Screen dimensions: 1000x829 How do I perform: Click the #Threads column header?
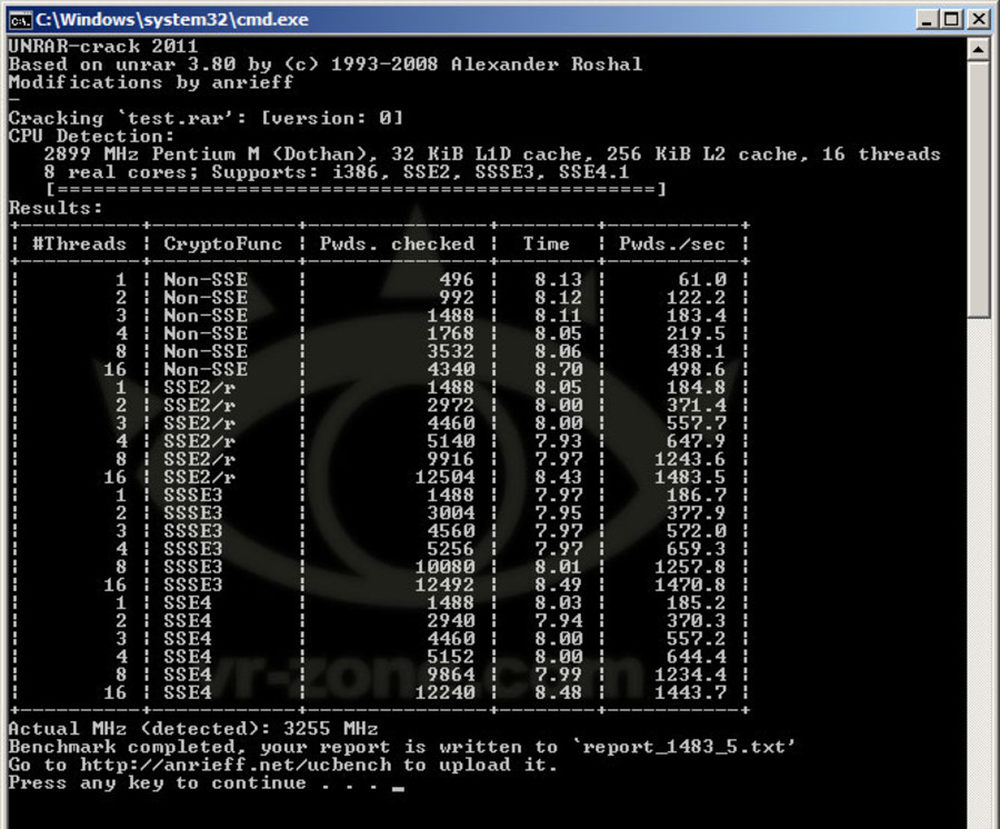coord(80,244)
